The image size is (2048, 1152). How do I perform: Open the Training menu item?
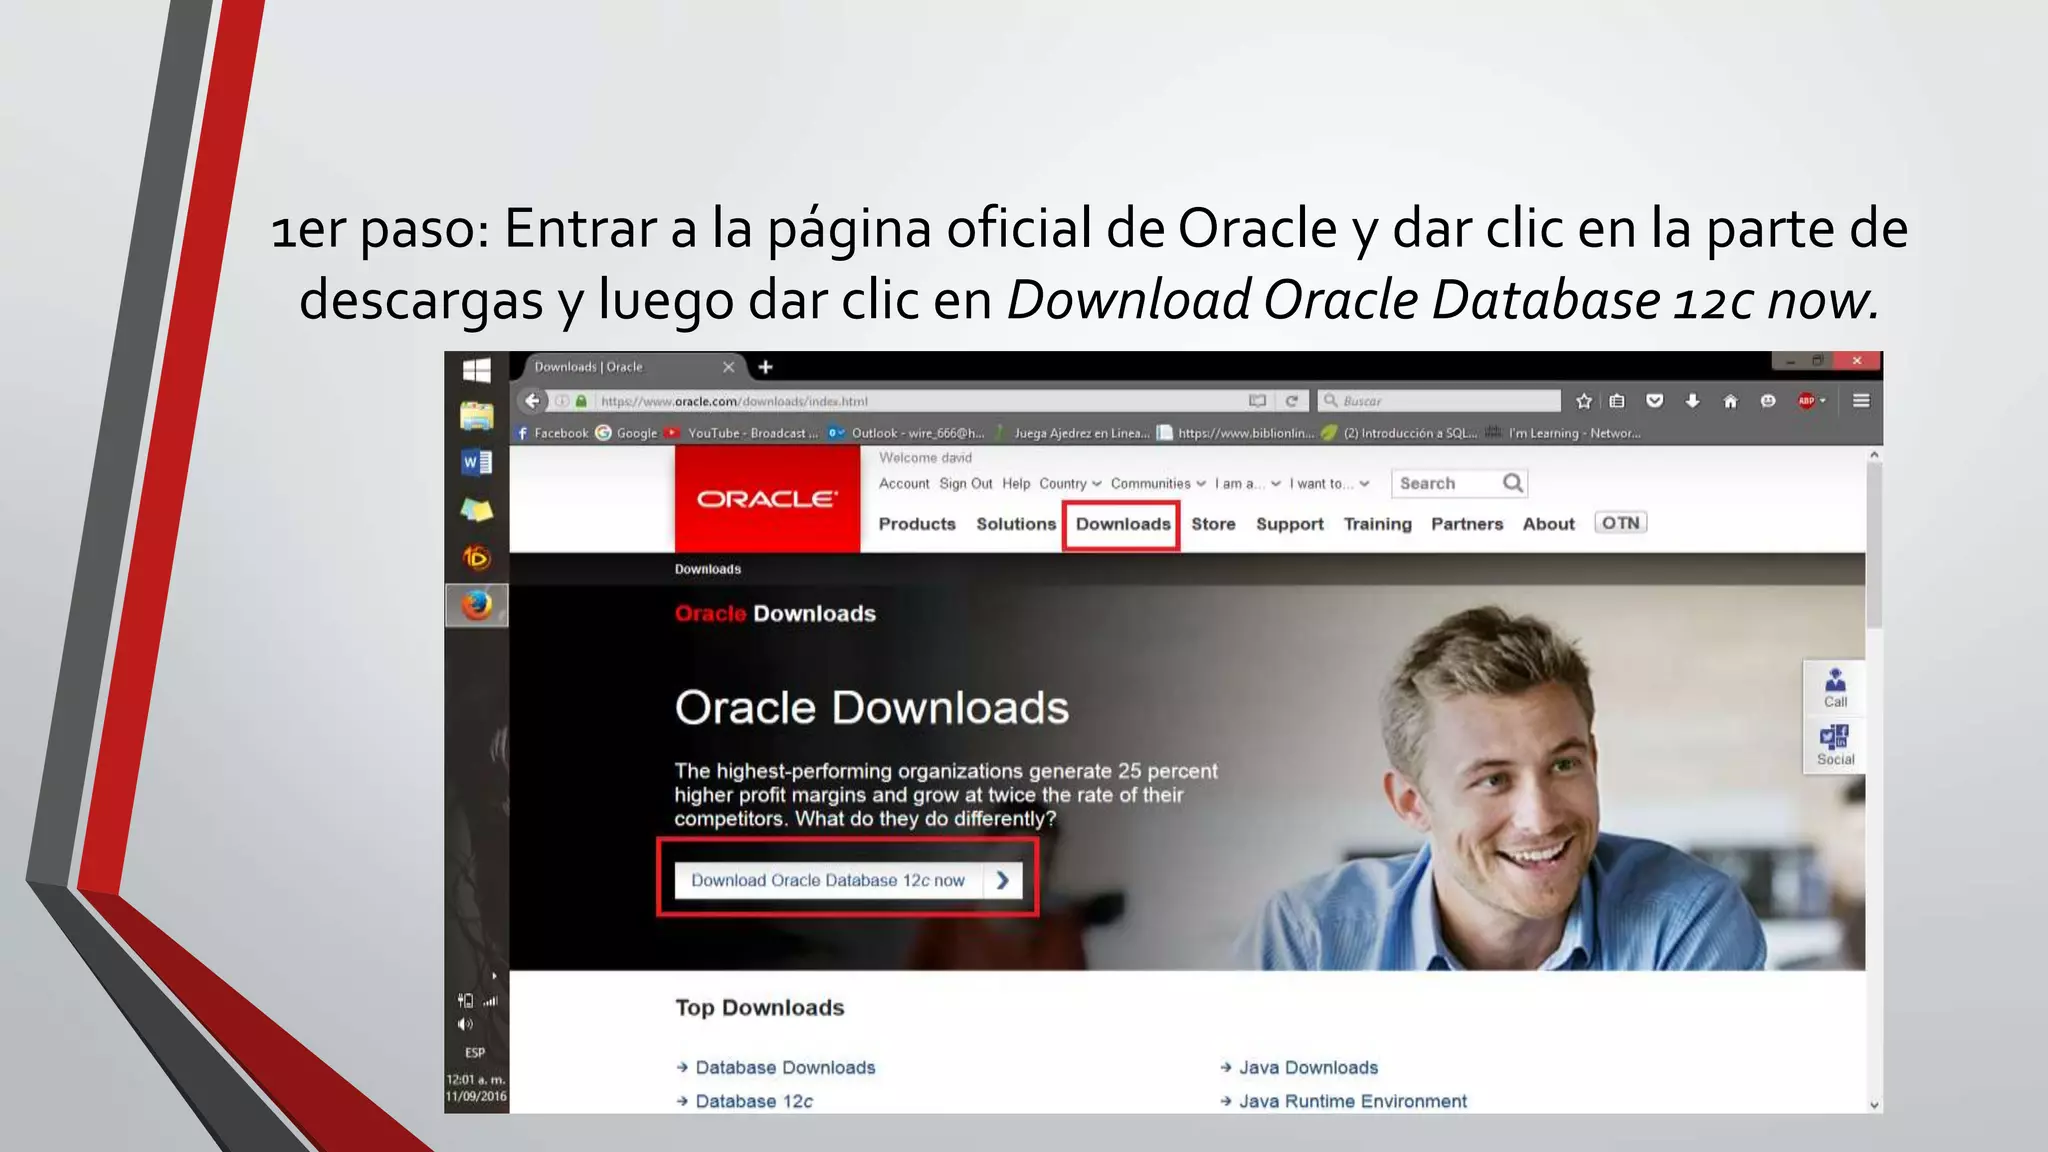[1377, 524]
